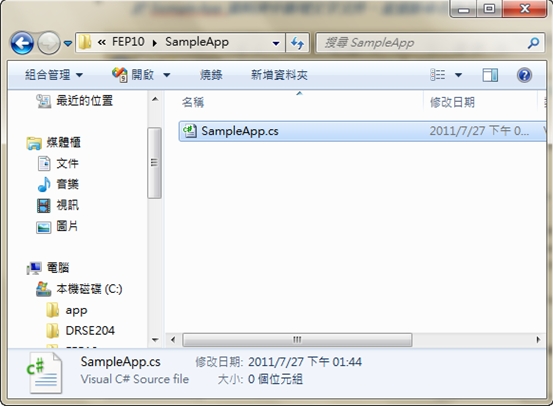This screenshot has height=406, width=553.
Task: Open 圖片 pictures library
Action: pyautogui.click(x=67, y=226)
